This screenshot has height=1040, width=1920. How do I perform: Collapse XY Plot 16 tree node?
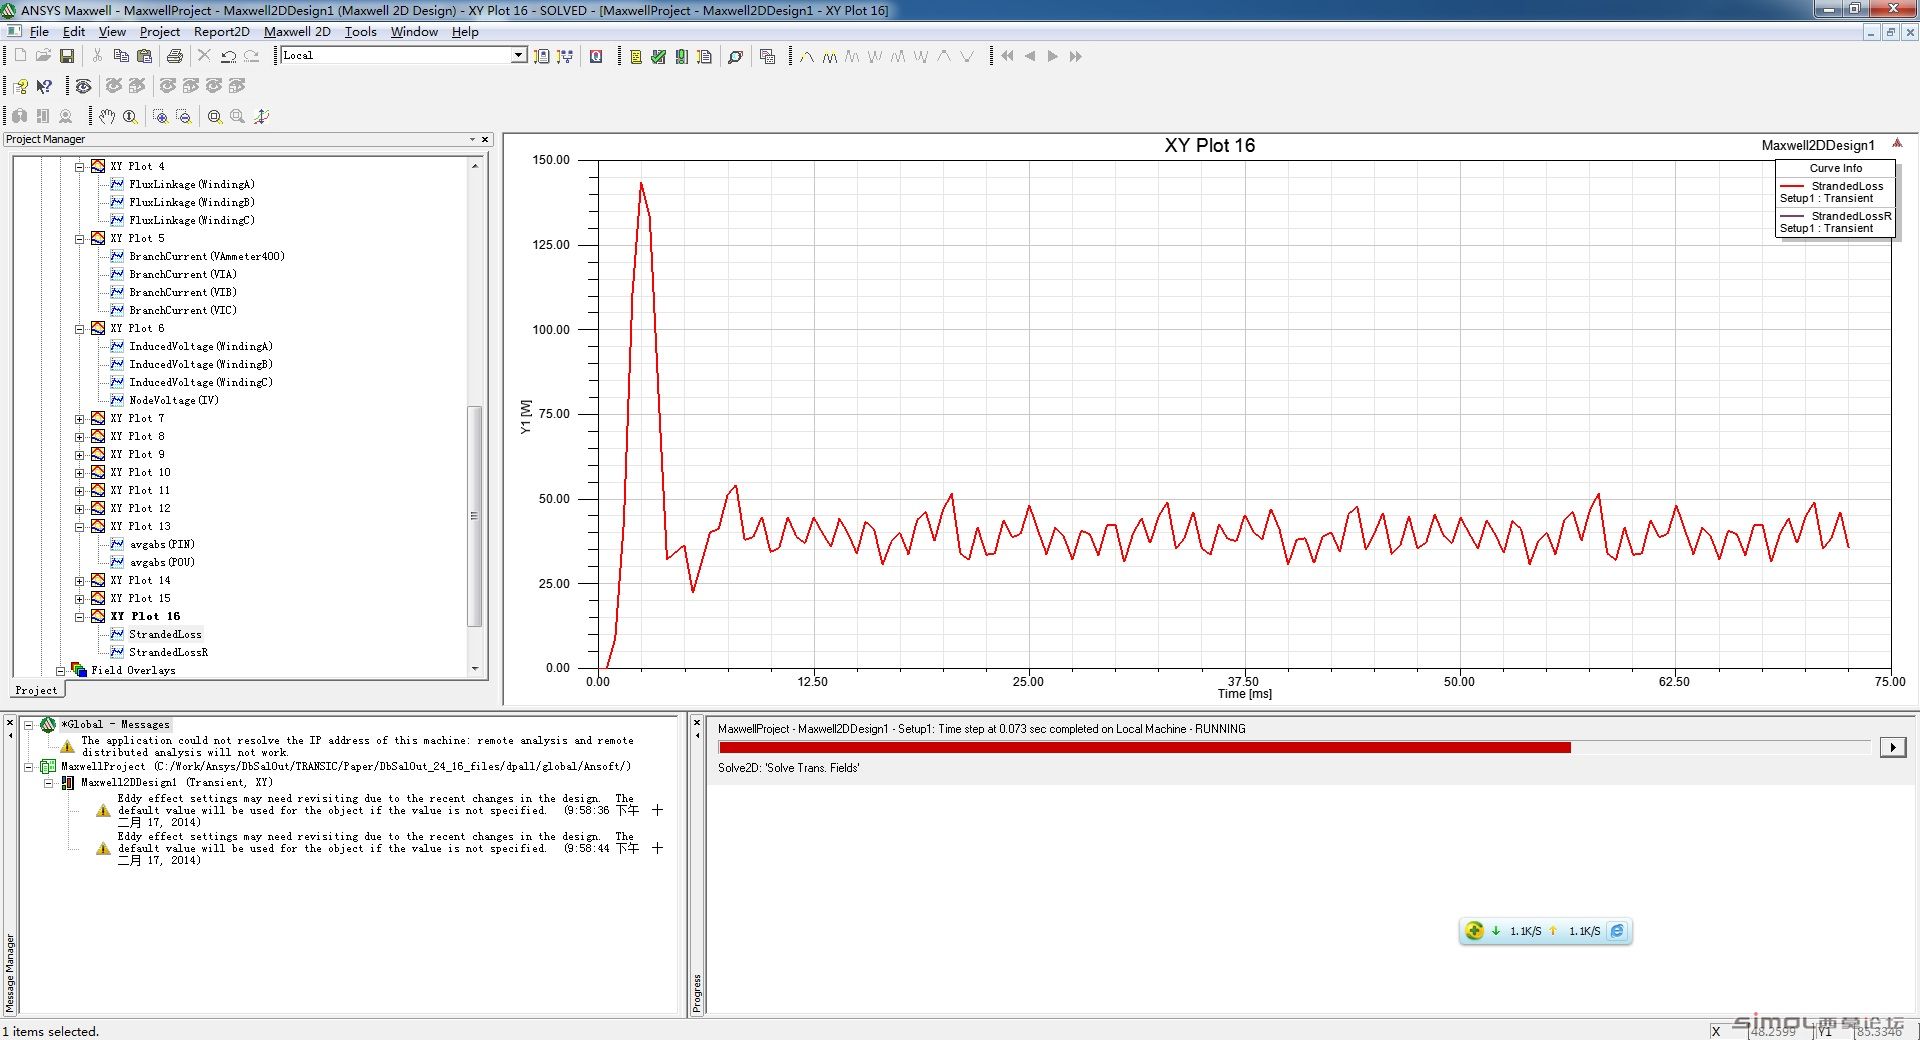coord(80,617)
